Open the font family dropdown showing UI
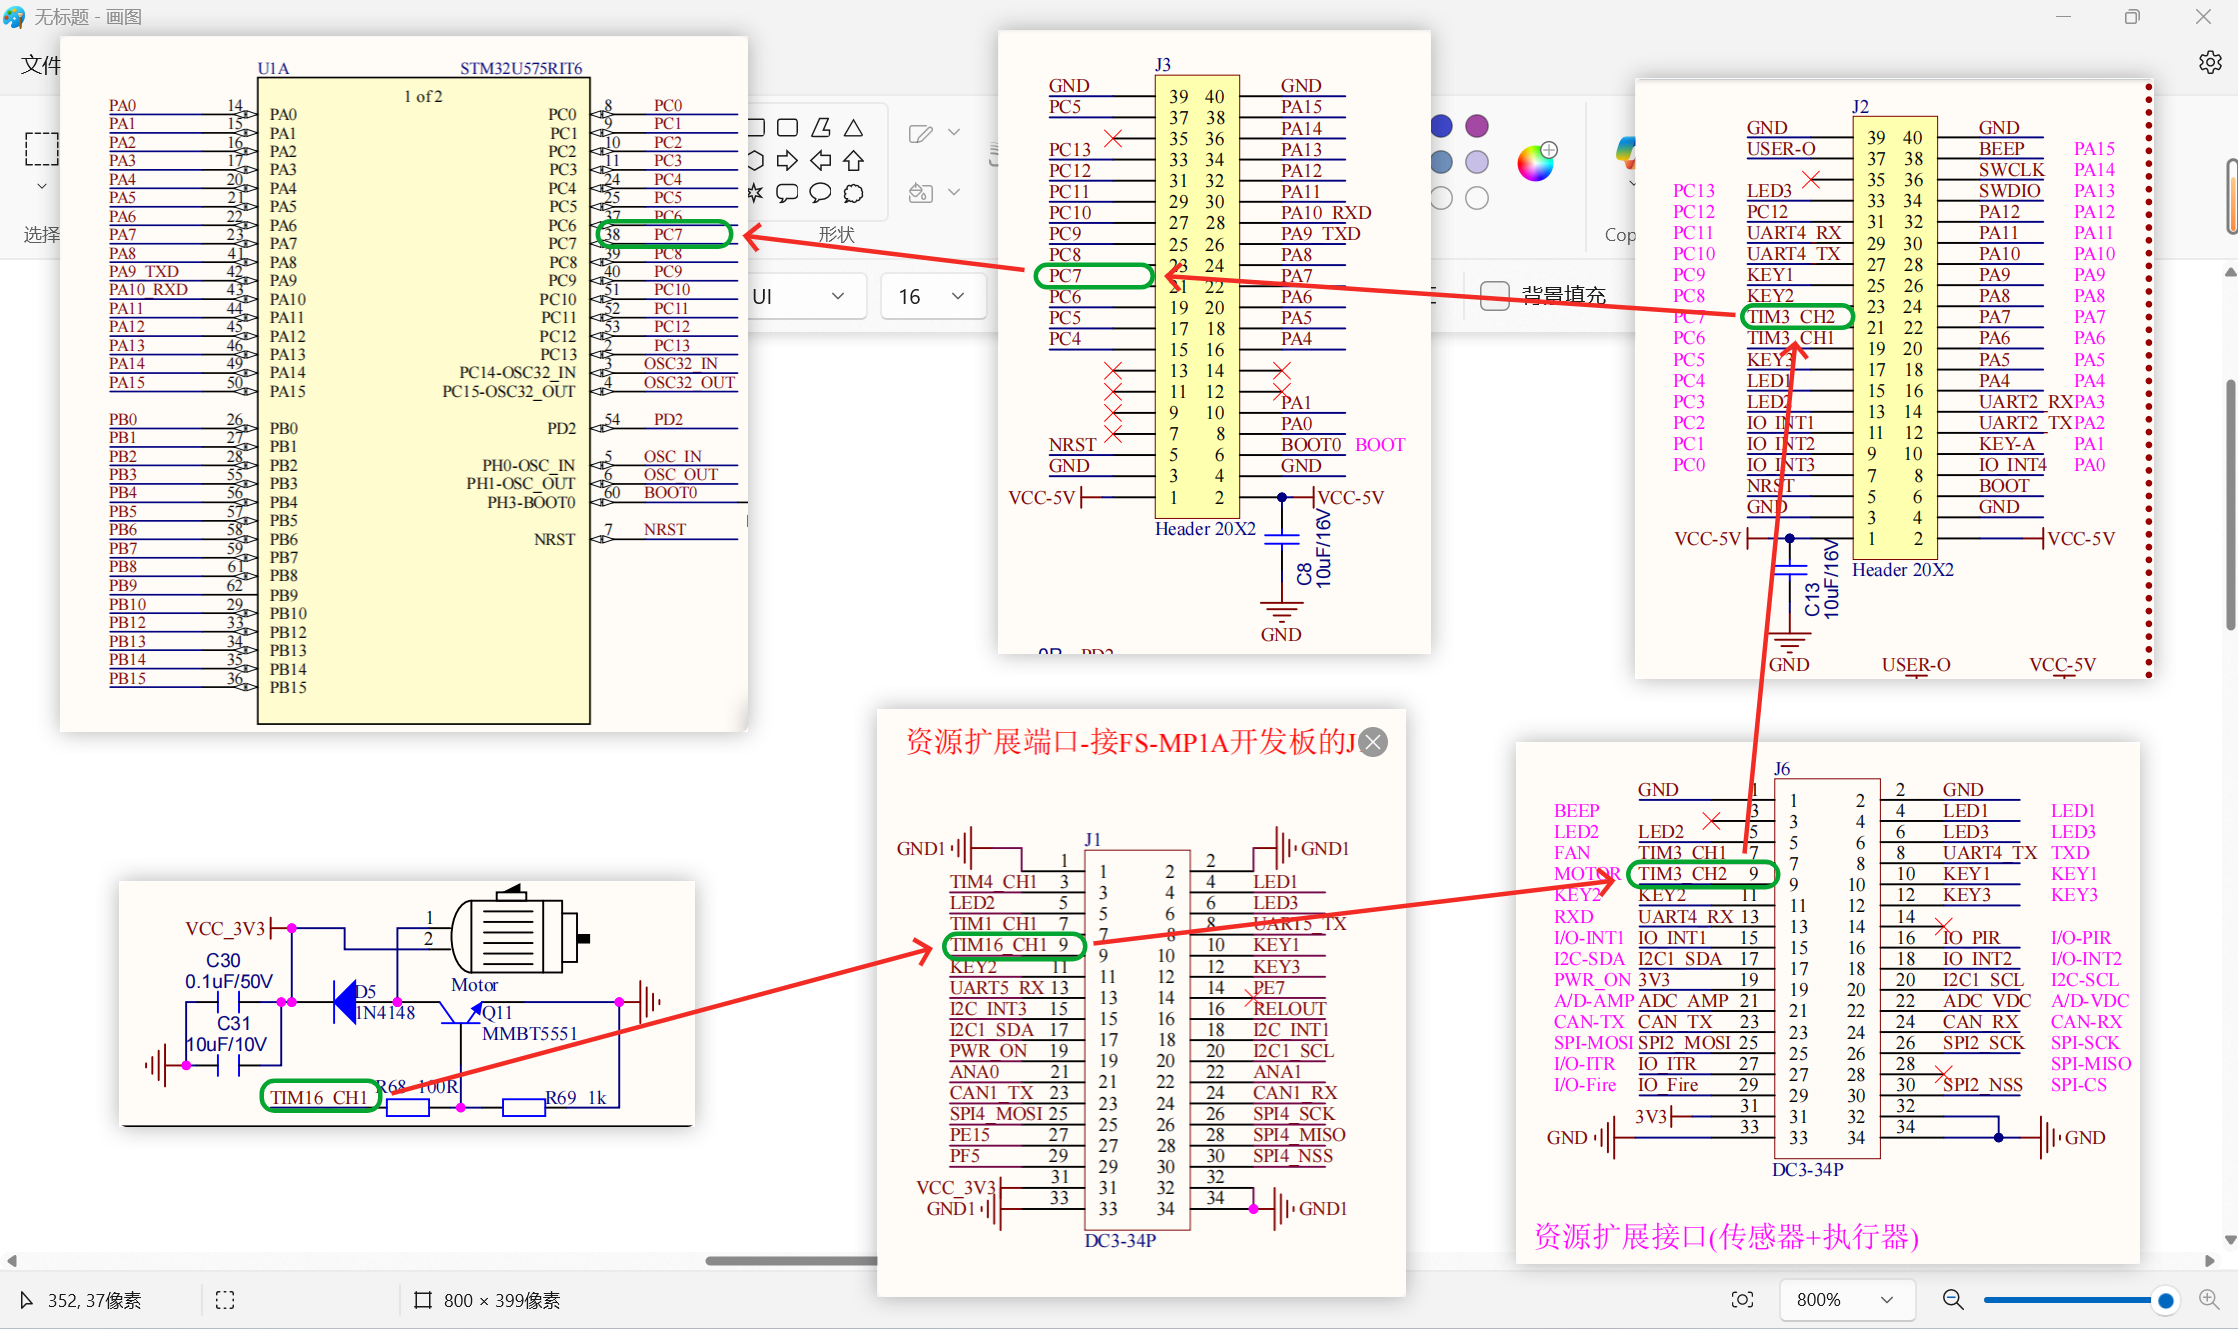Screen dimensions: 2238x1329 [x=808, y=296]
